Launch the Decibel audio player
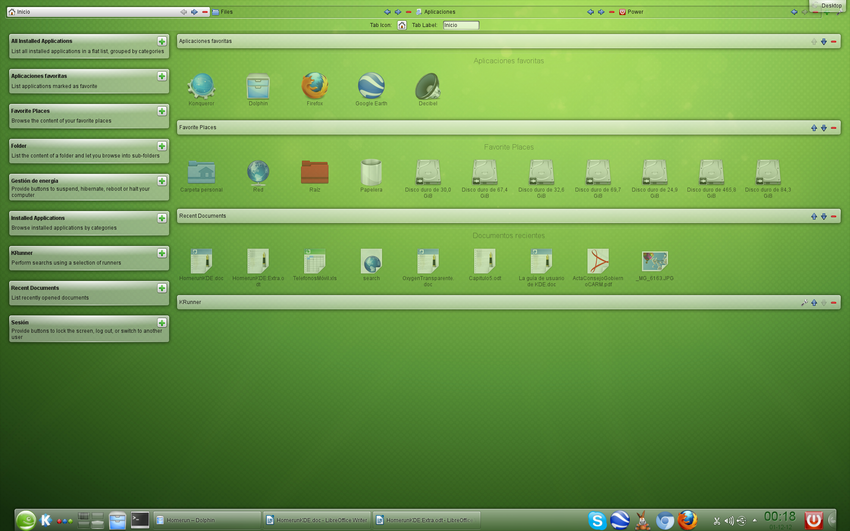This screenshot has width=850, height=531. (428, 87)
